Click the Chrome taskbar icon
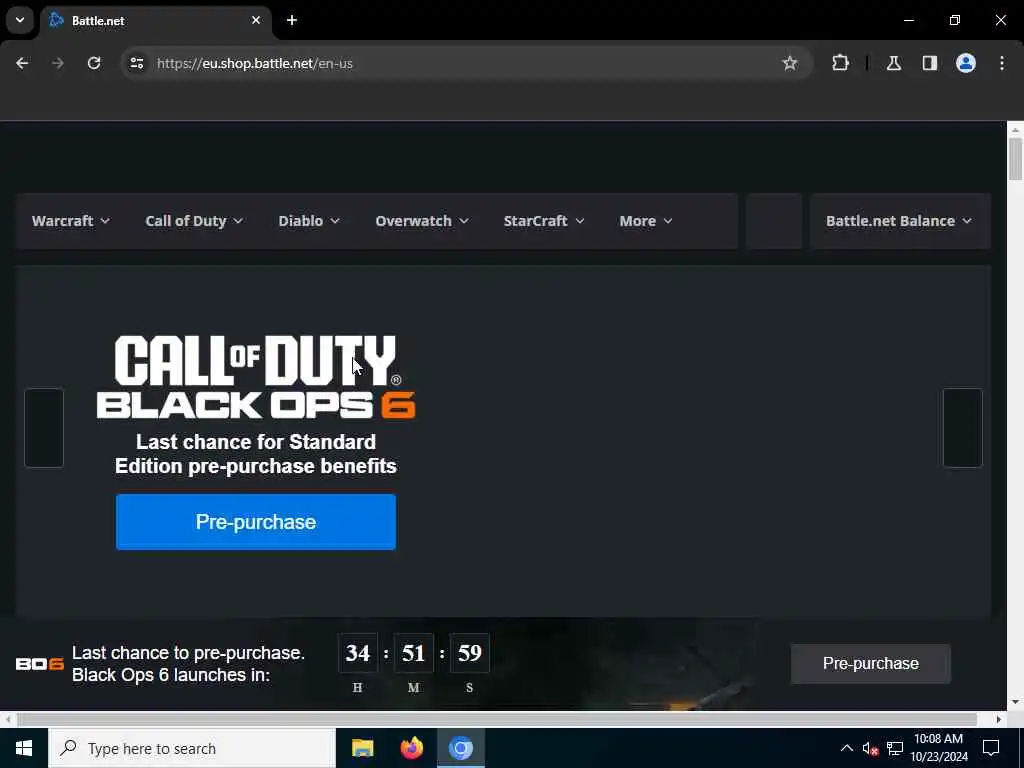 (460, 748)
